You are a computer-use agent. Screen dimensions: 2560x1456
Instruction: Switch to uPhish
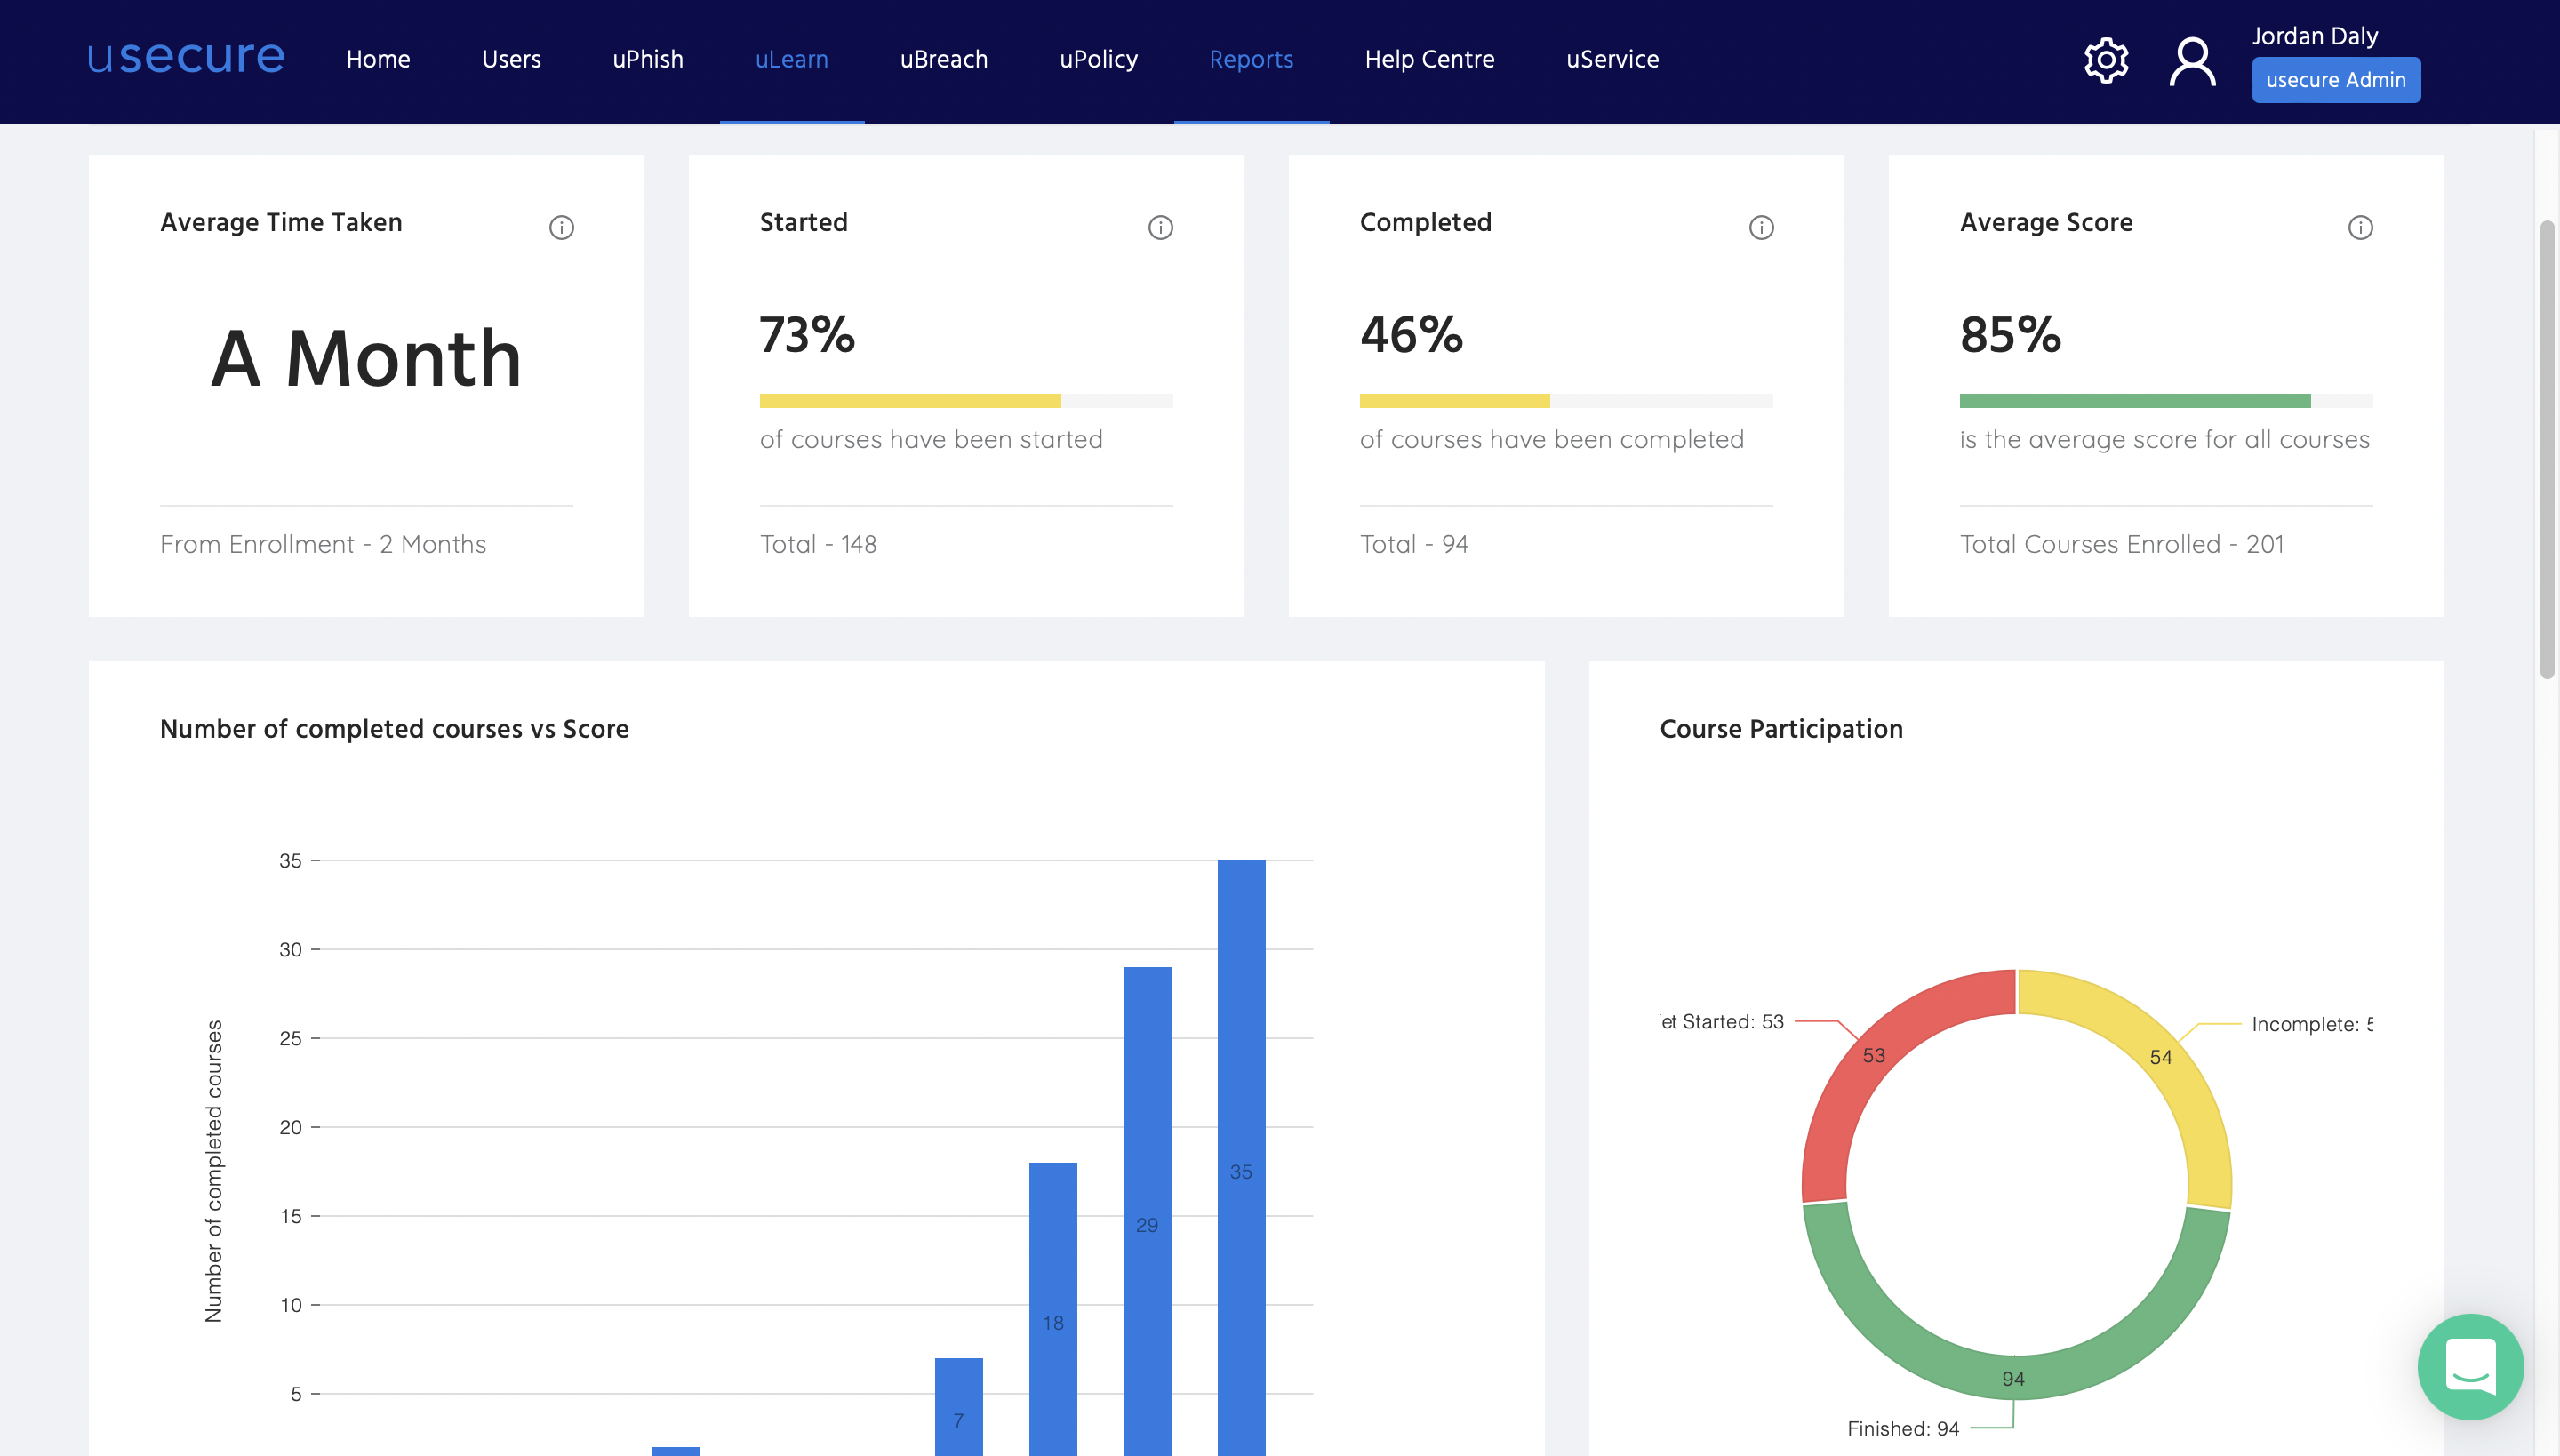[x=648, y=59]
